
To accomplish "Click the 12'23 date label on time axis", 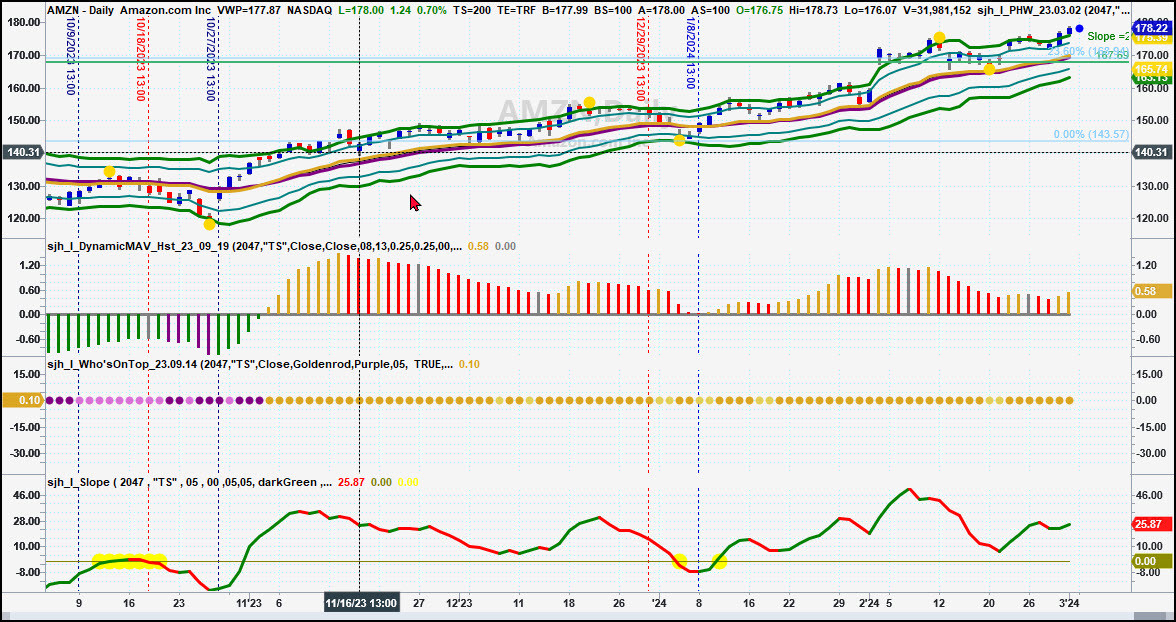I will click(x=458, y=602).
